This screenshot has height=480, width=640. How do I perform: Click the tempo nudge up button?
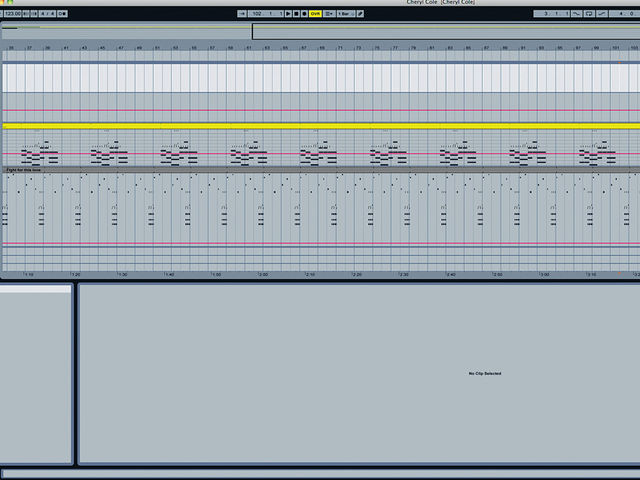34,13
